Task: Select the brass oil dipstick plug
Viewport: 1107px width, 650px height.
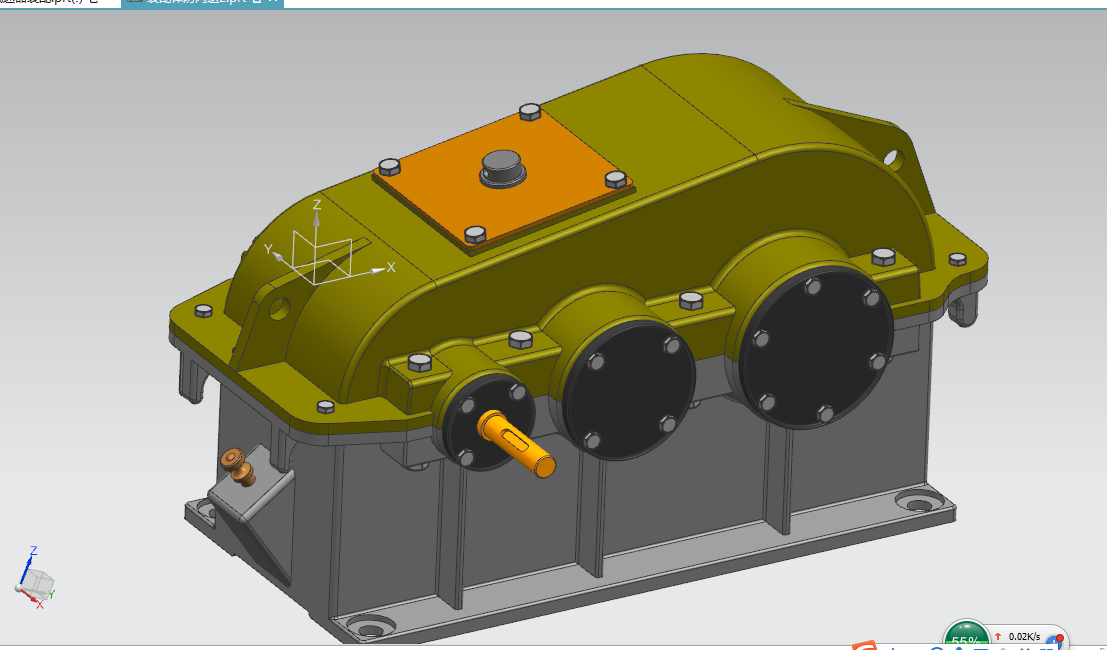Action: [x=238, y=467]
